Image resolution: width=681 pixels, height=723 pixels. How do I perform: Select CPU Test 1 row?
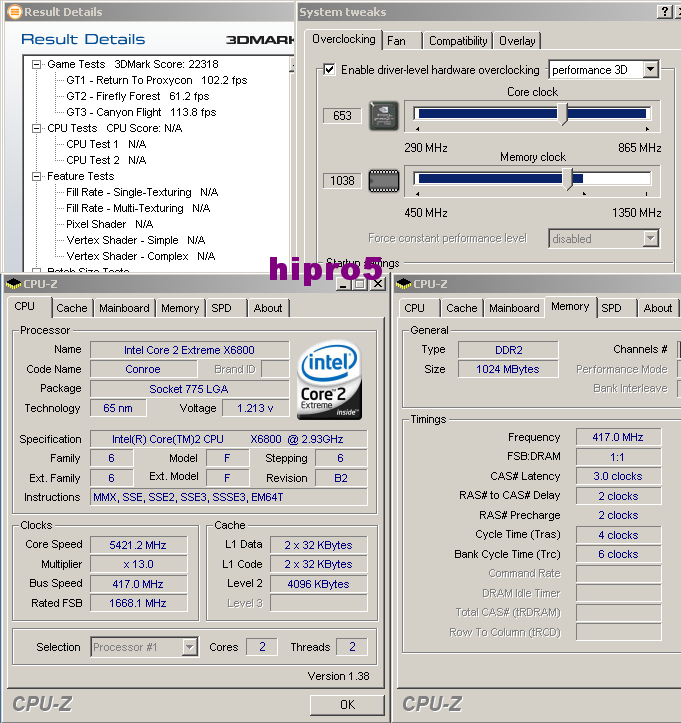coord(106,144)
